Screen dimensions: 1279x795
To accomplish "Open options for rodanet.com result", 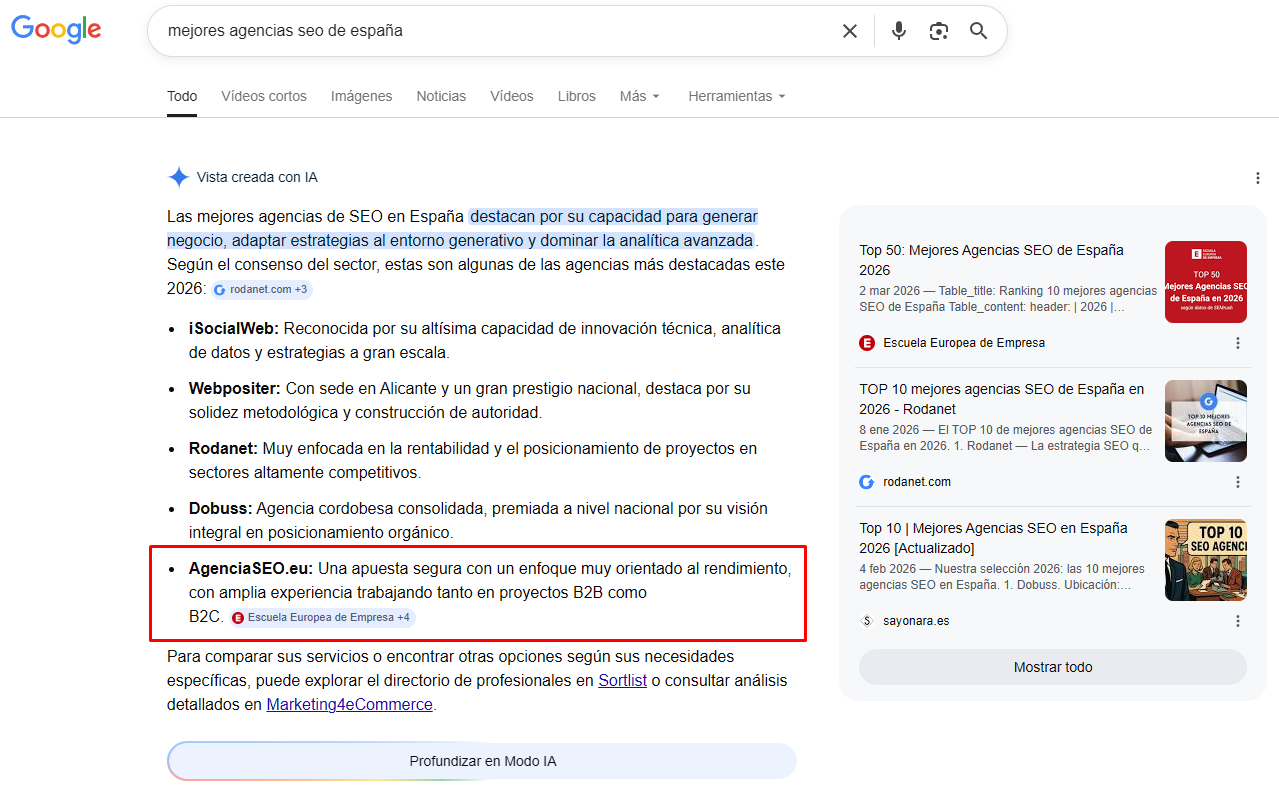I will [x=1238, y=482].
